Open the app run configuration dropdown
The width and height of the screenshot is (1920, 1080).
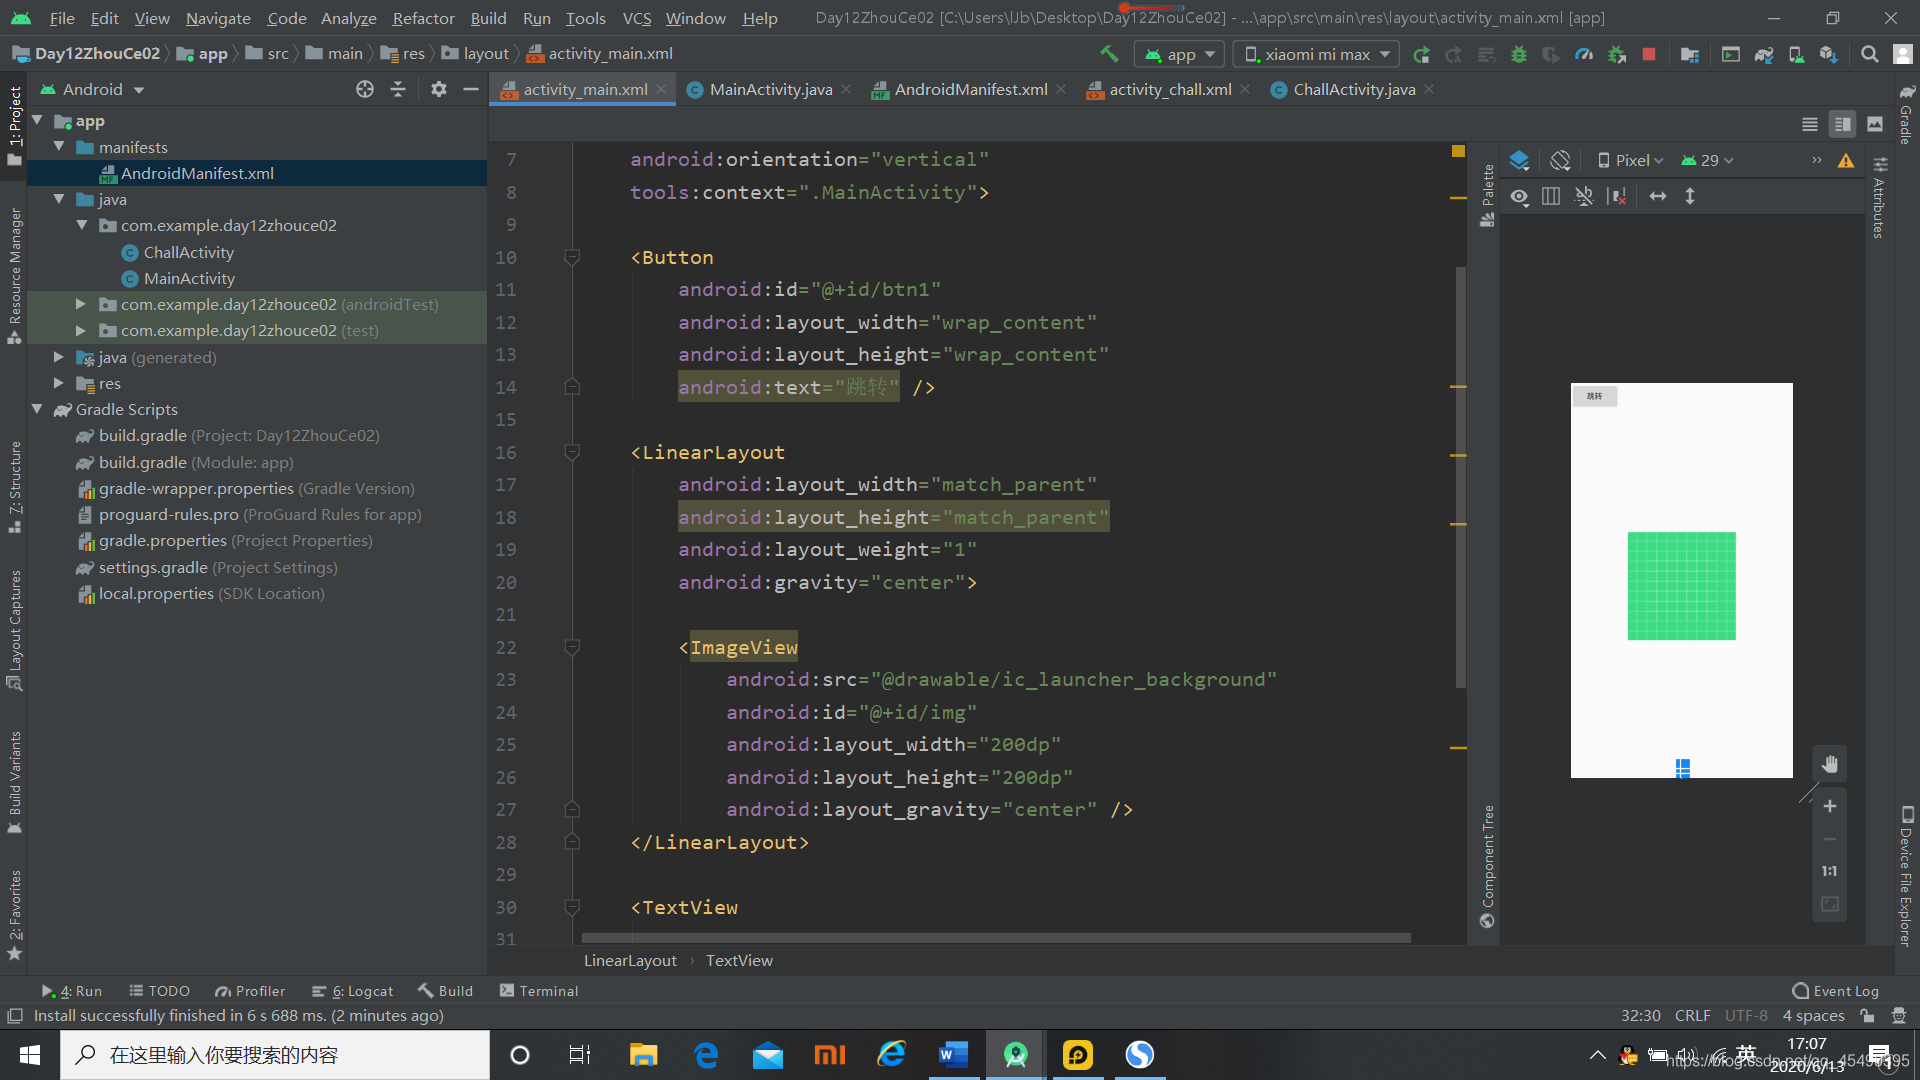[1180, 54]
